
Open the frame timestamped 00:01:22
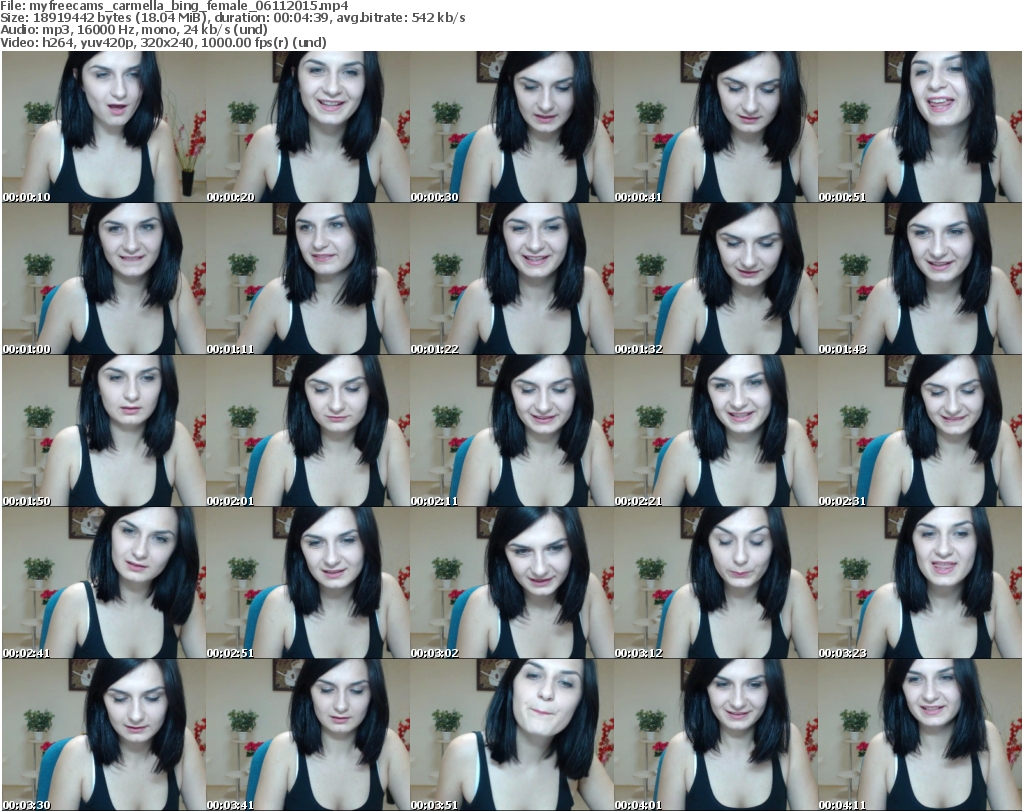pyautogui.click(x=511, y=279)
